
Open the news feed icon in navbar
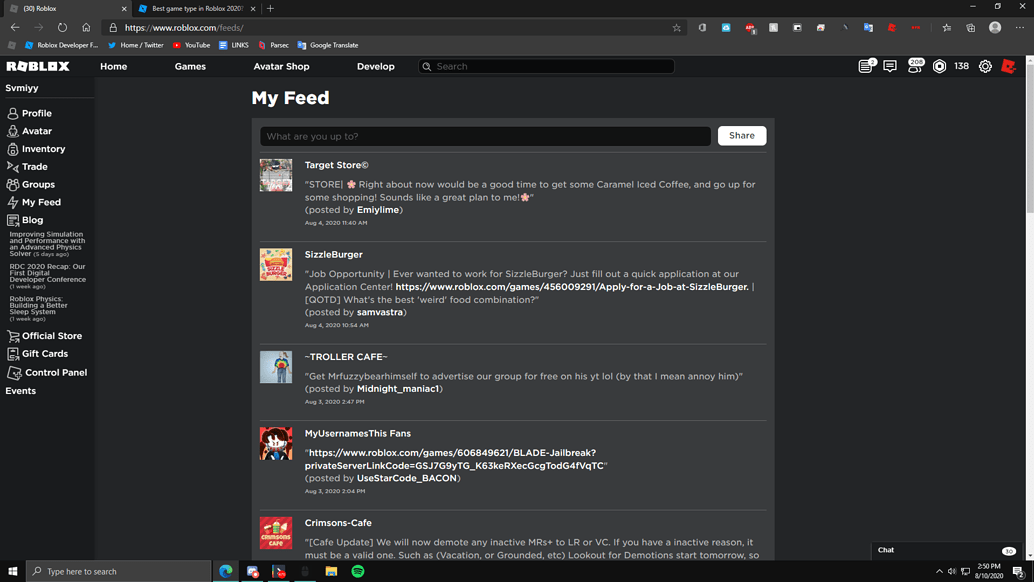866,66
